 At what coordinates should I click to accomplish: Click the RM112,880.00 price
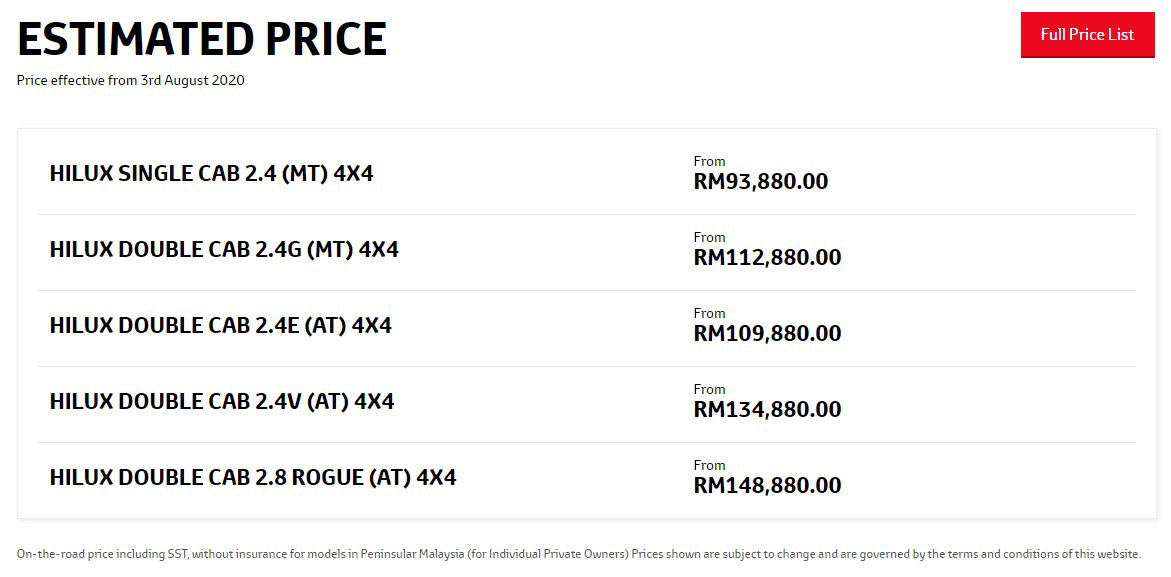(x=767, y=258)
